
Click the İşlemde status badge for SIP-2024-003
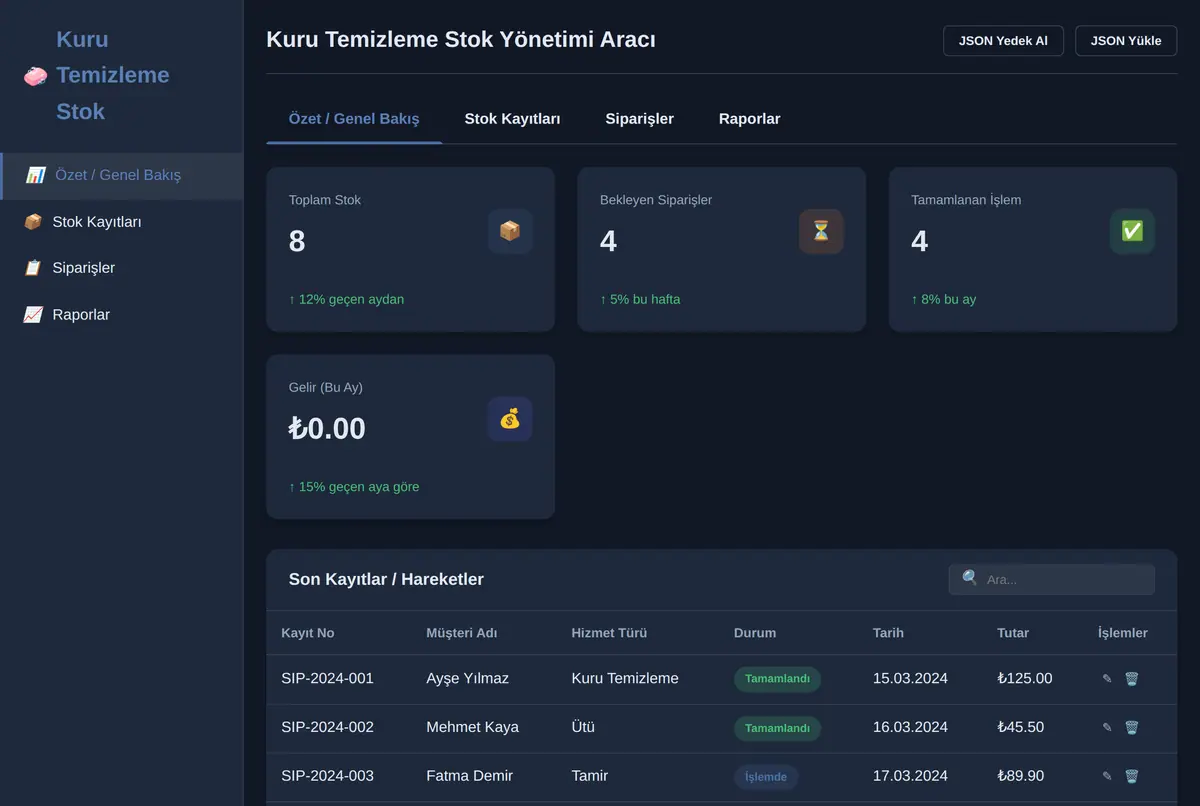point(766,777)
